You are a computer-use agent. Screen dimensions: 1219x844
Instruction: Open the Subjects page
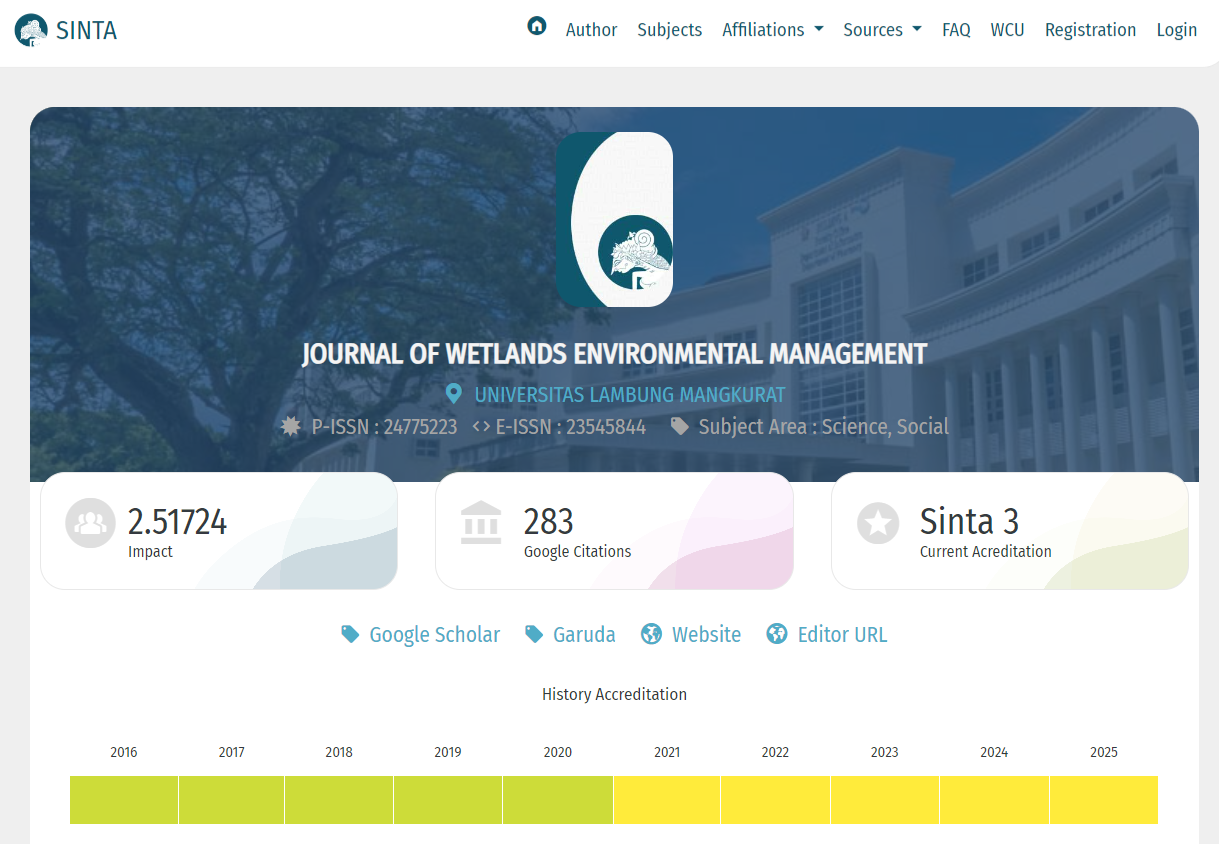pyautogui.click(x=669, y=30)
